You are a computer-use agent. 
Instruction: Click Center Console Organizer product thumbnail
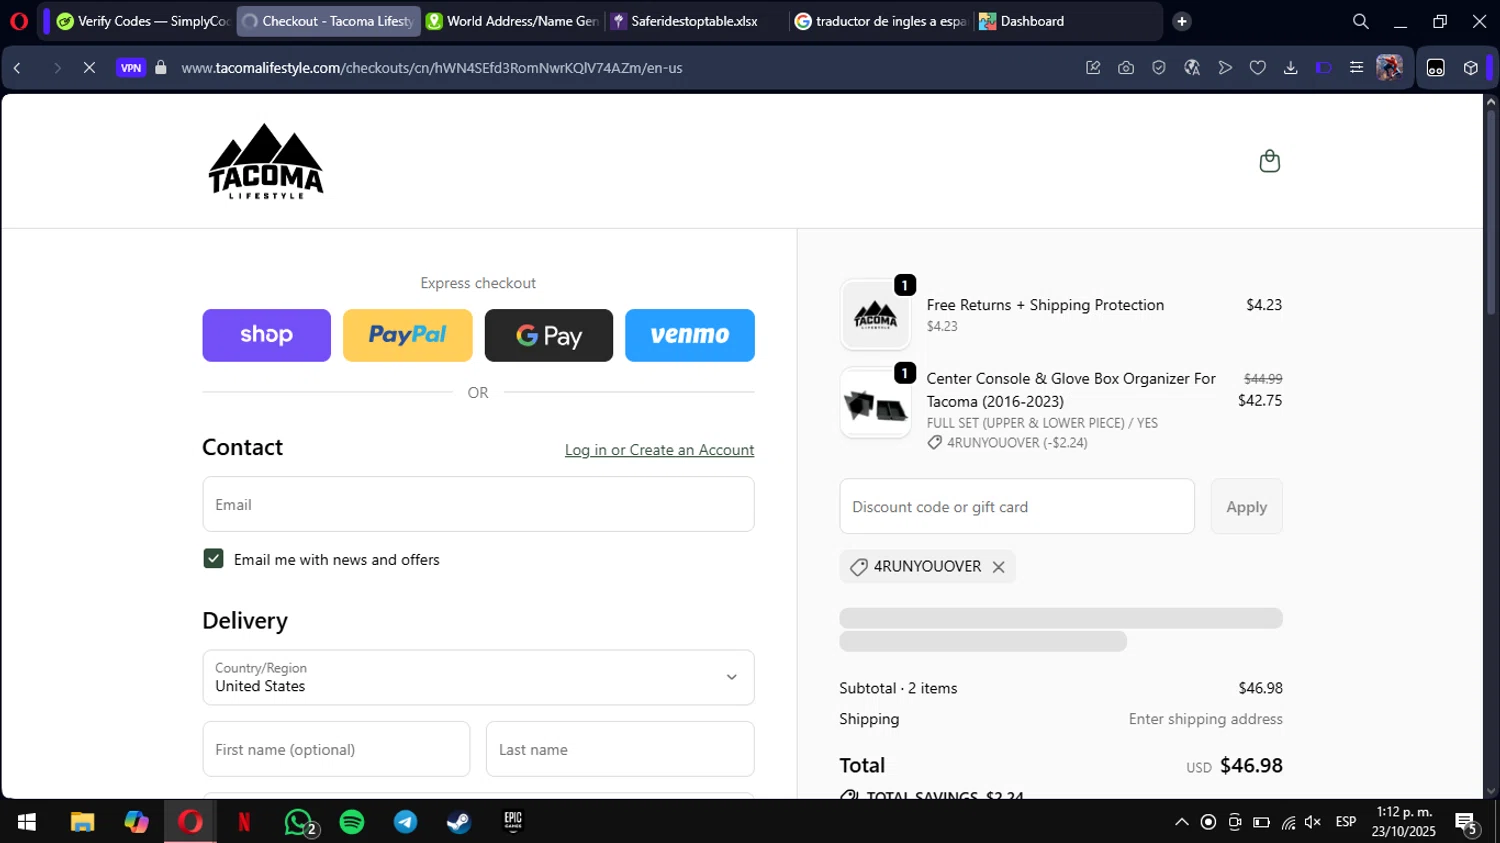tap(875, 403)
